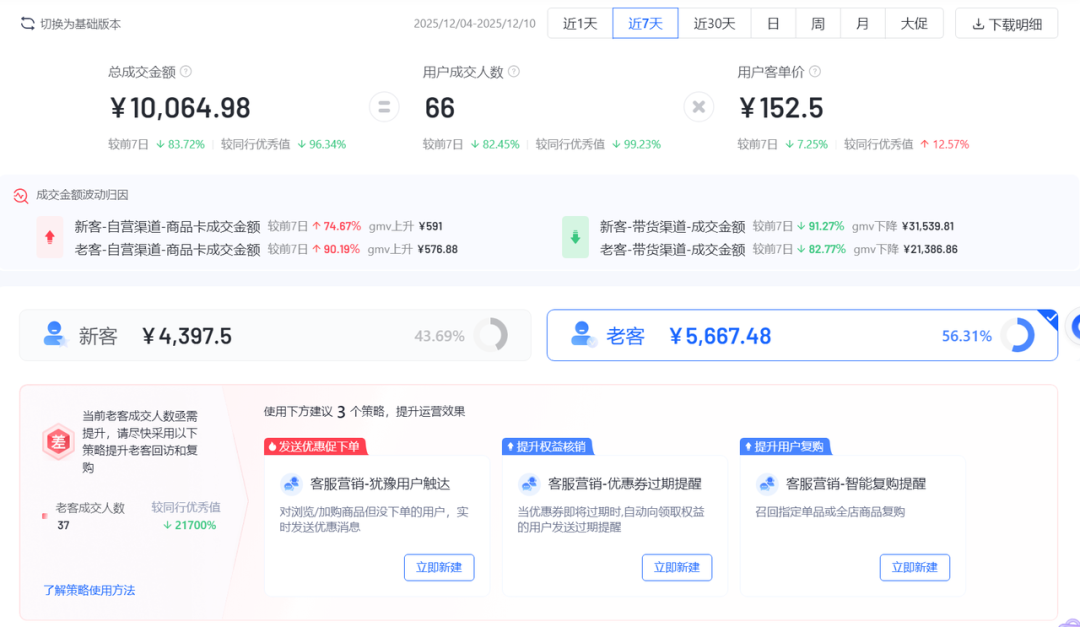Click 切换为基础版本 link
The height and width of the screenshot is (627, 1080).
80,24
